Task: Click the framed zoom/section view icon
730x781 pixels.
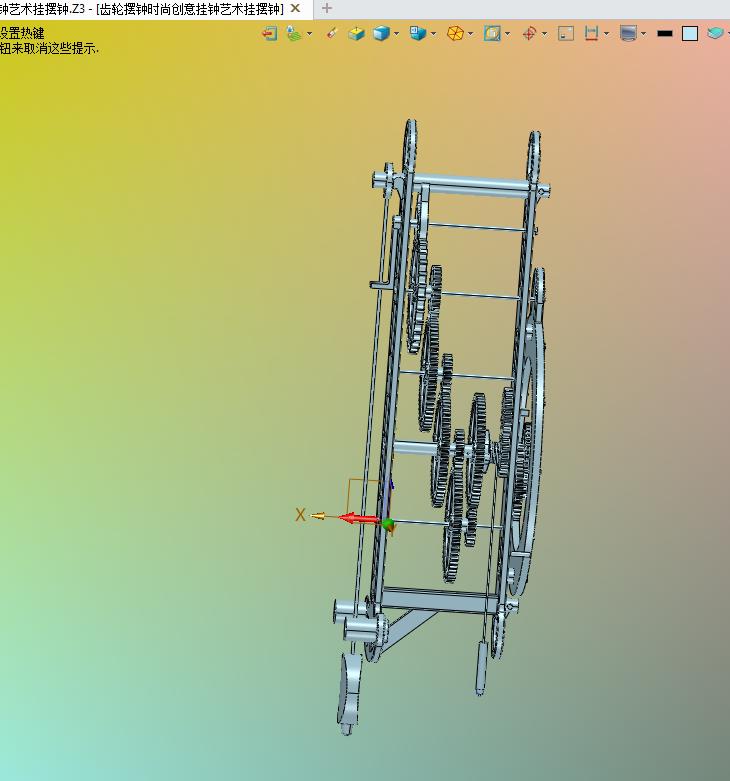Action: [x=492, y=33]
